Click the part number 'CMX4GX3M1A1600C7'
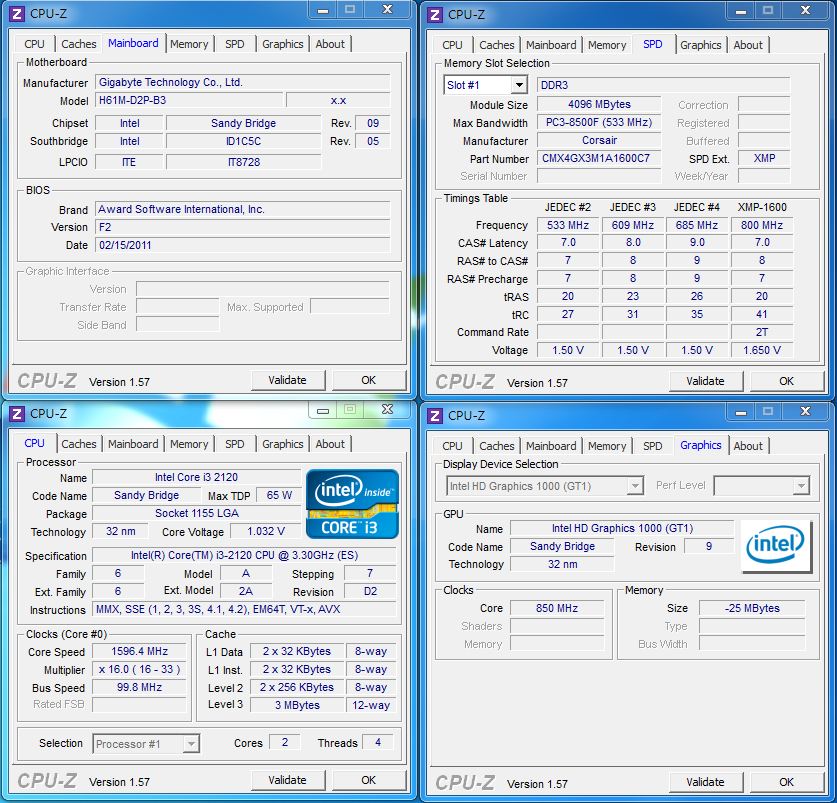837x803 pixels. point(599,158)
